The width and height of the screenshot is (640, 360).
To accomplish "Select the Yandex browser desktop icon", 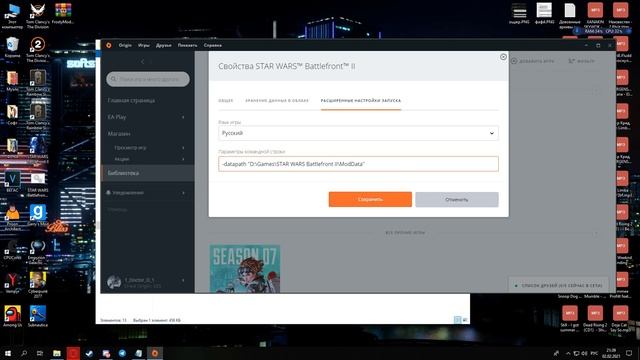I will pos(12,282).
